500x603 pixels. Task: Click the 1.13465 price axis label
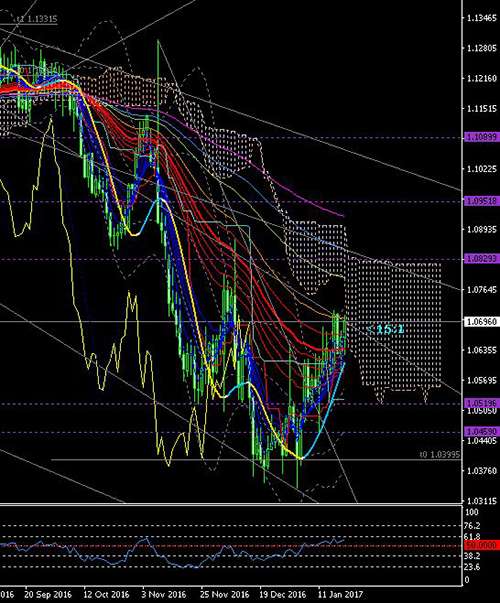click(482, 18)
